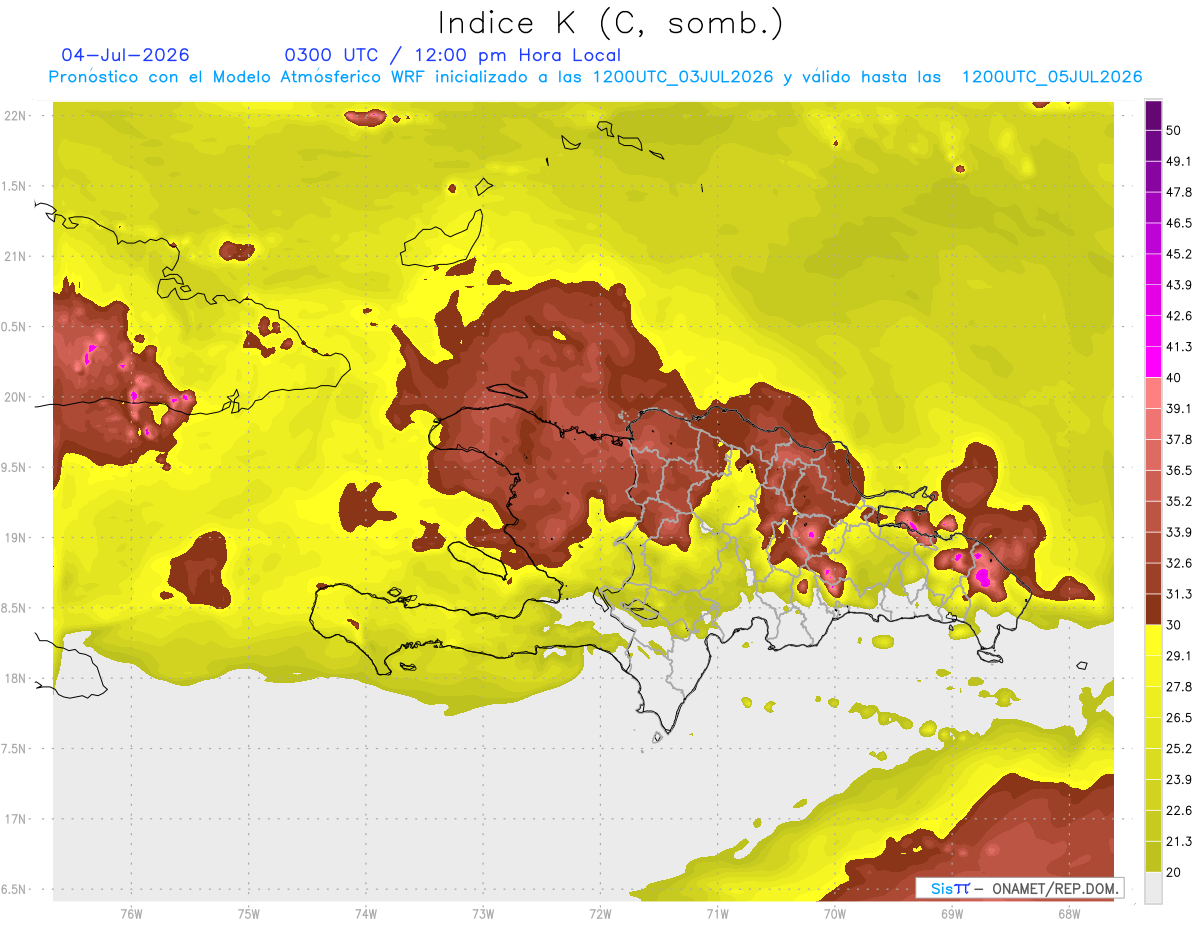Screen dimensions: 1200x927
Task: Click the latitude label "19N"
Action: tap(16, 538)
